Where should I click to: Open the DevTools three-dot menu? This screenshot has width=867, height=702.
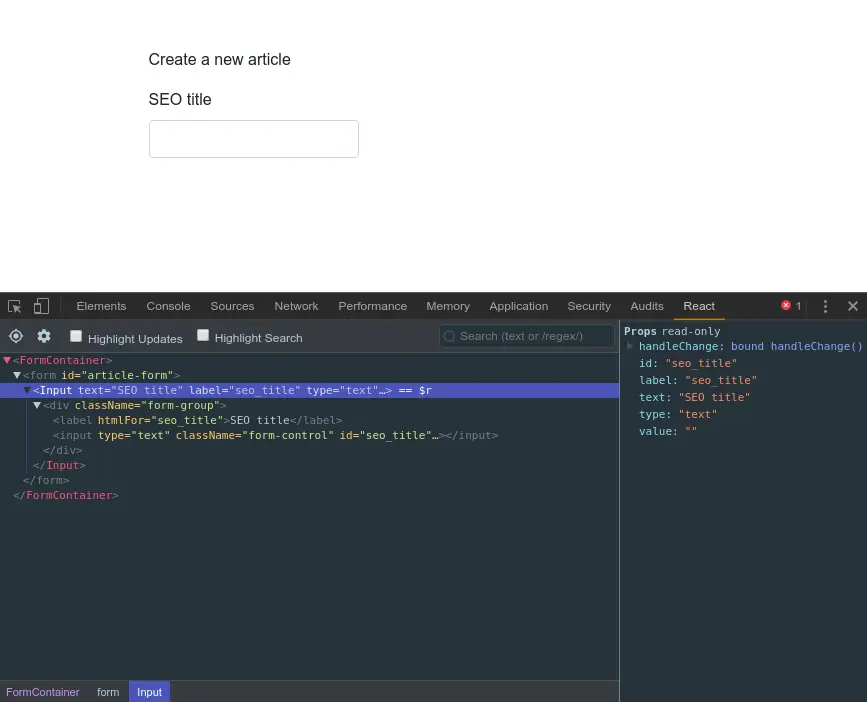[825, 306]
